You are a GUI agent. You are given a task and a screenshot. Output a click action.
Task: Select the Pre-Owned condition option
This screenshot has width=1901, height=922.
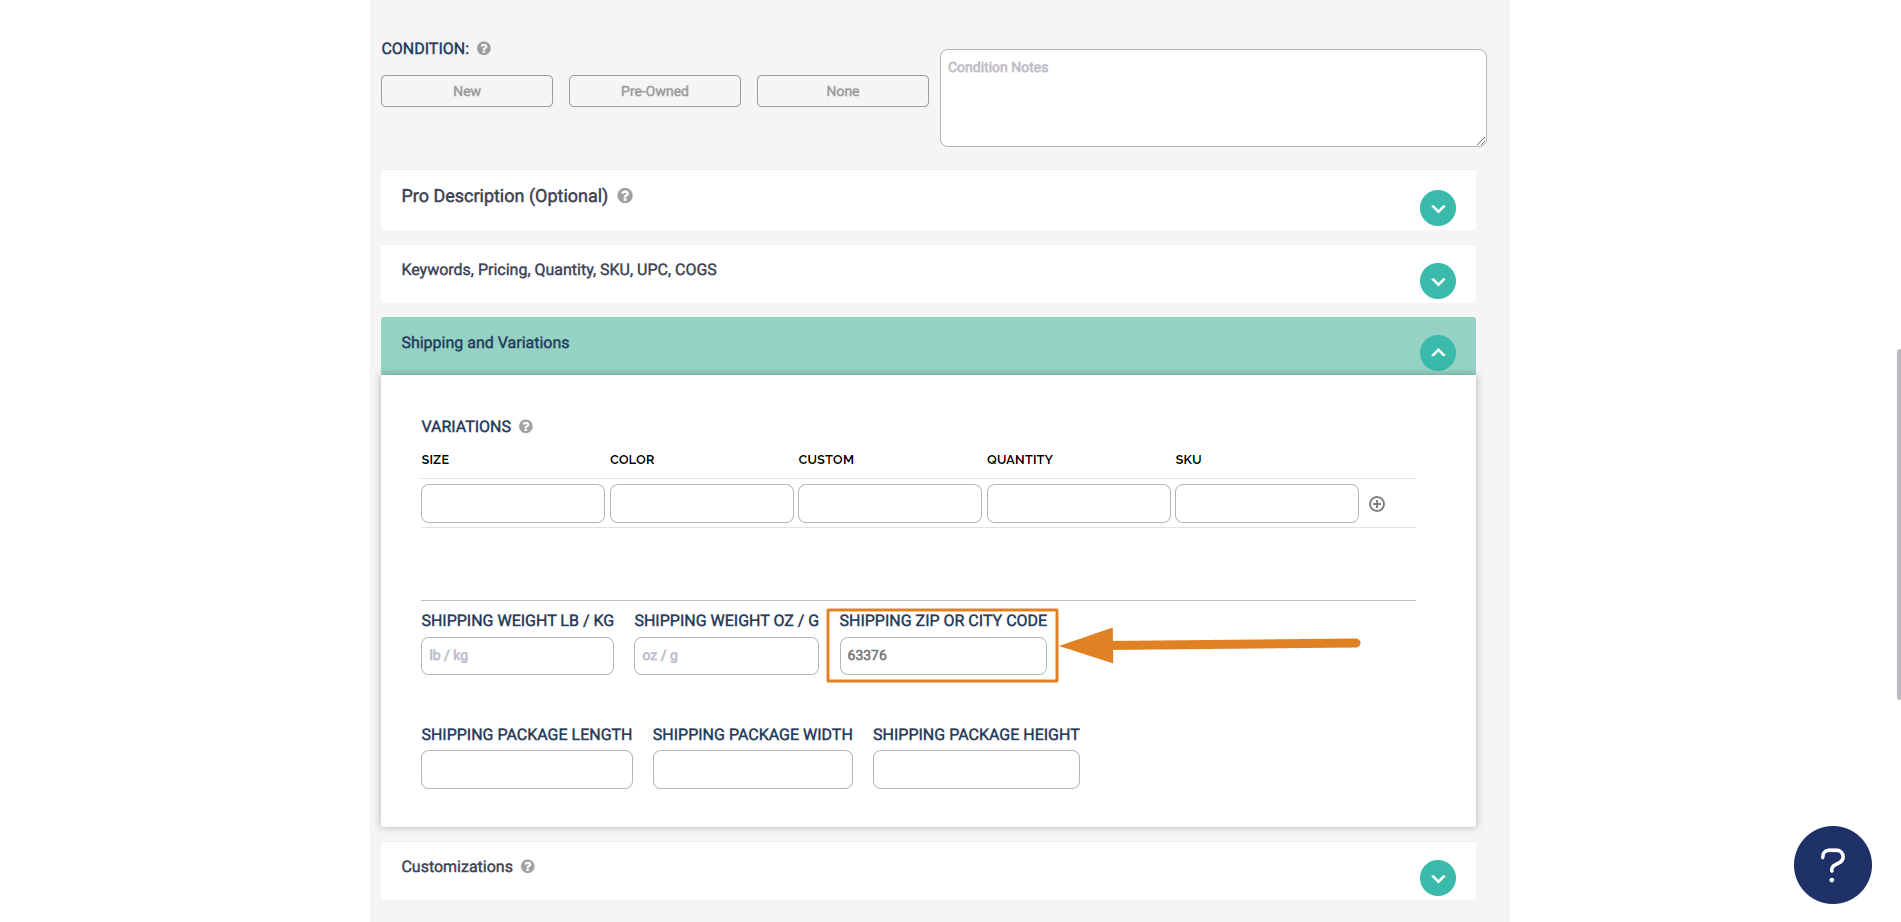pyautogui.click(x=655, y=91)
